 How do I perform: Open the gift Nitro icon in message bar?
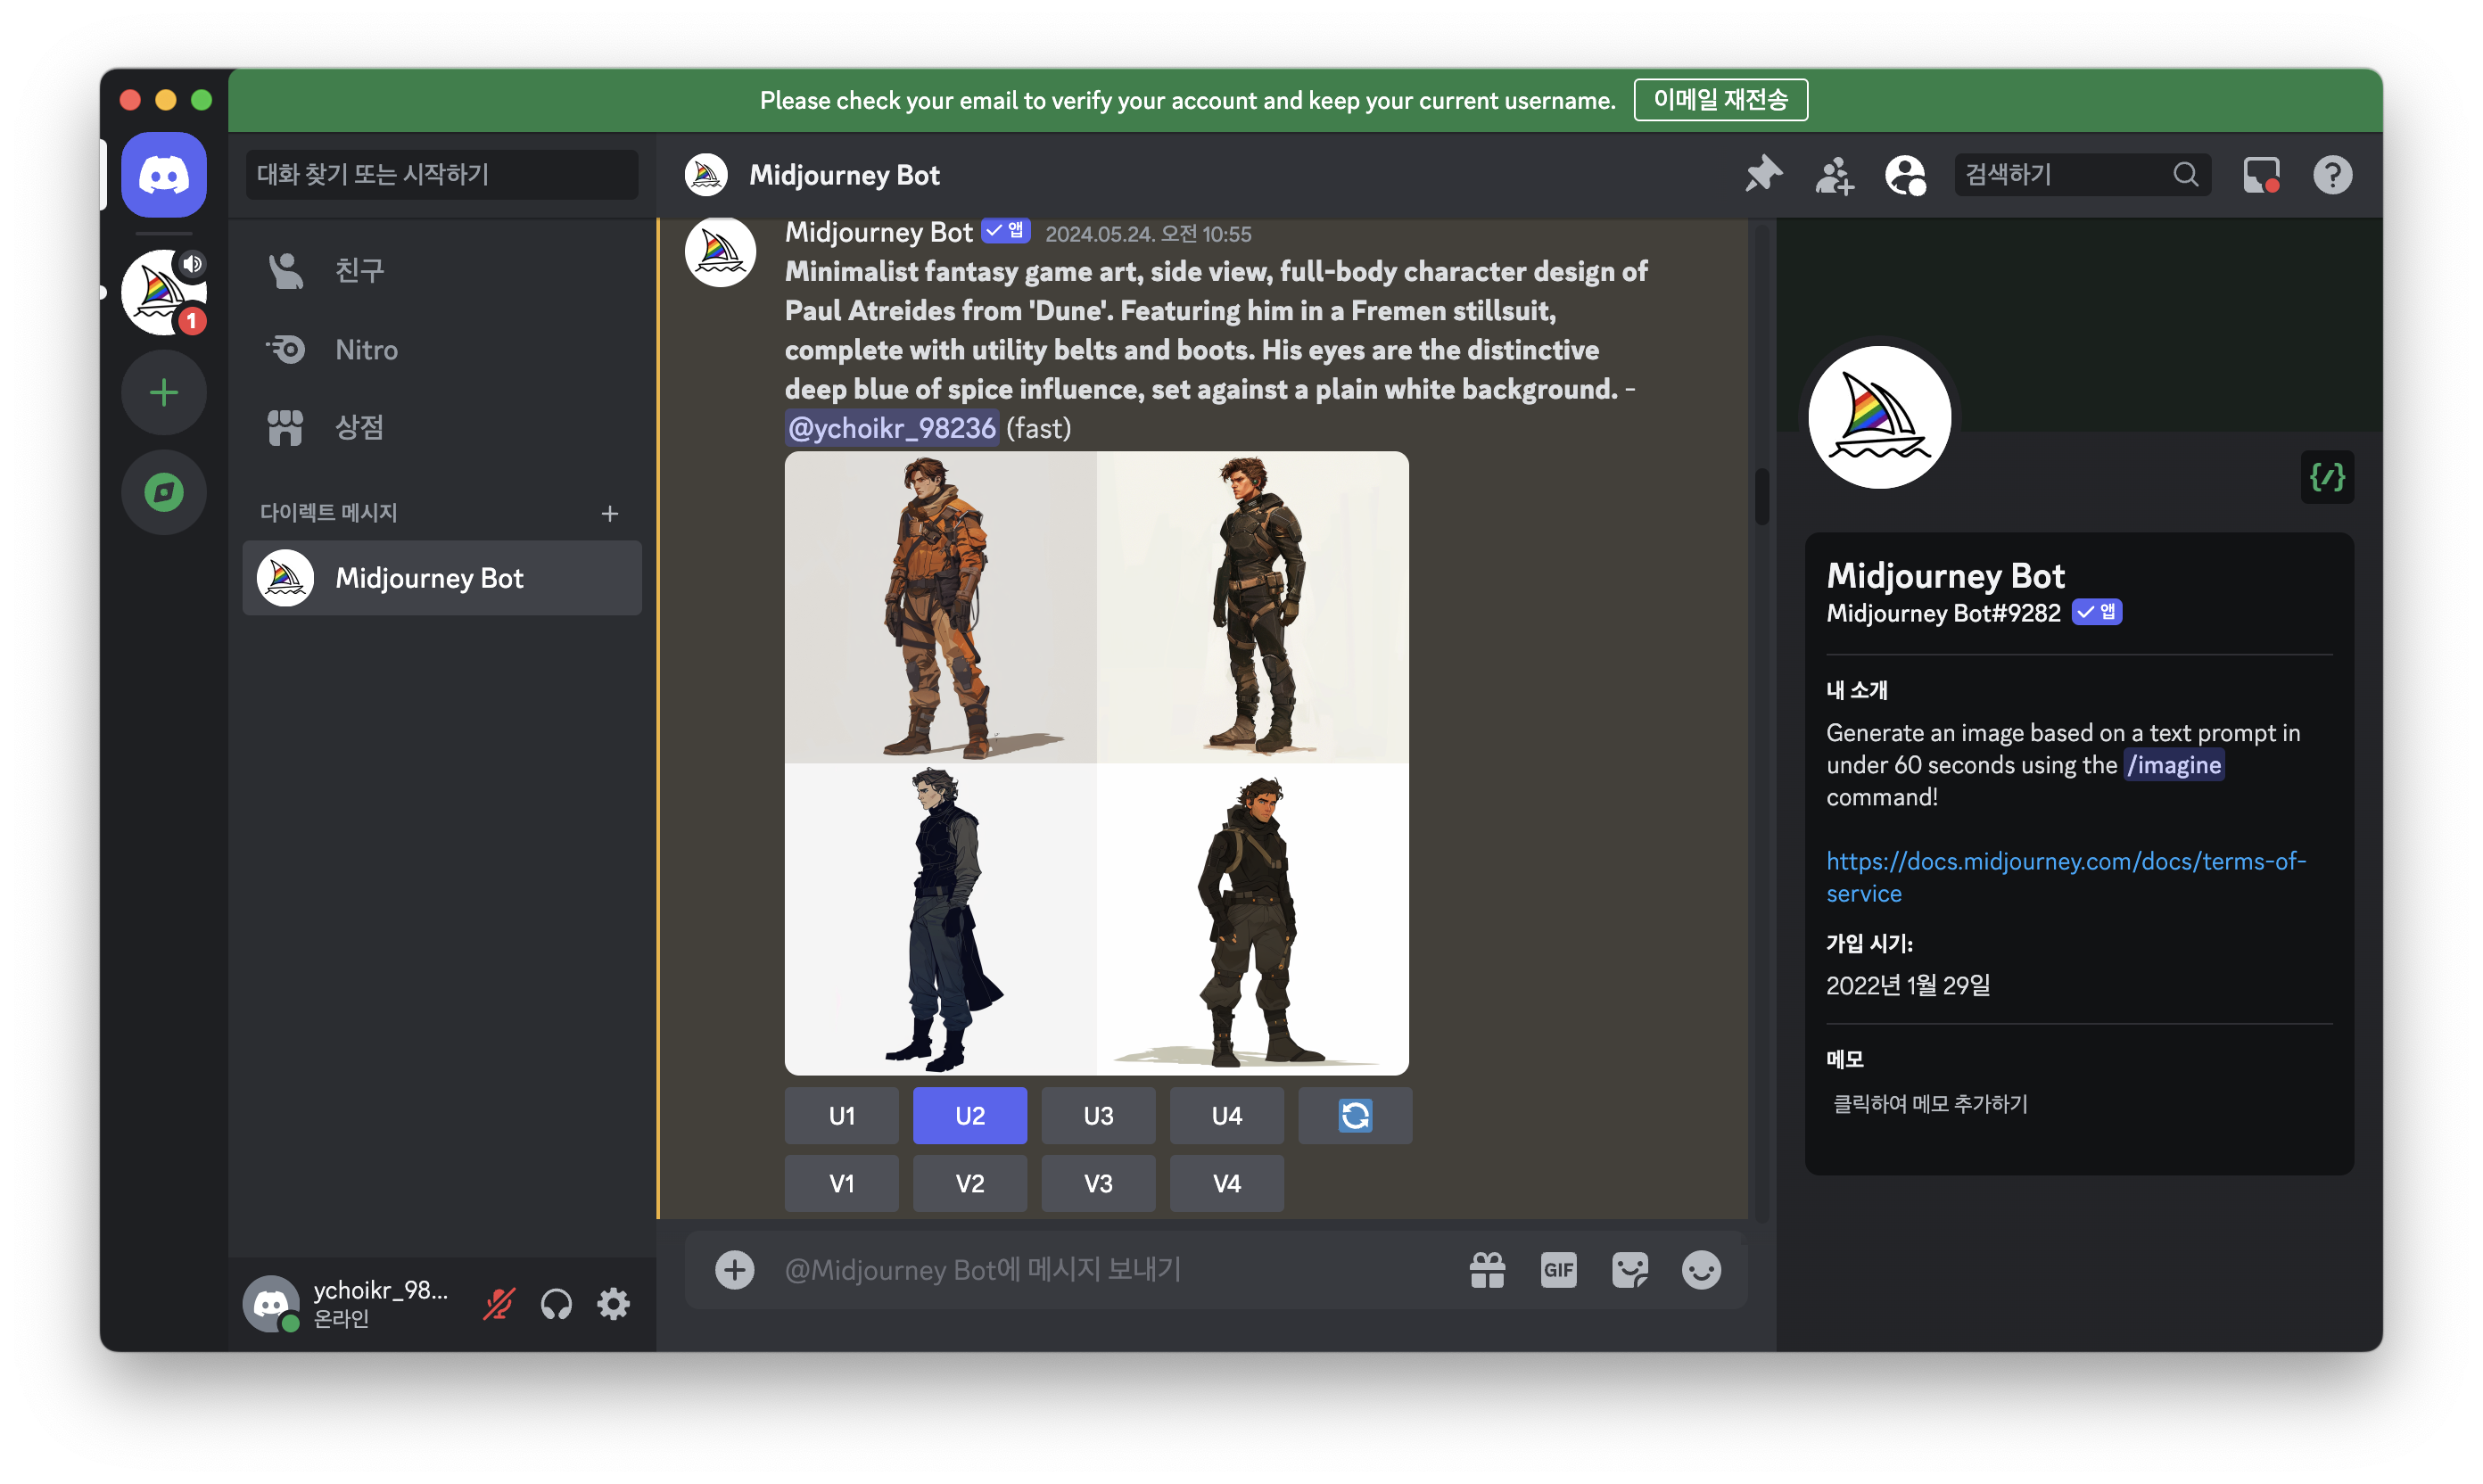click(x=1487, y=1270)
